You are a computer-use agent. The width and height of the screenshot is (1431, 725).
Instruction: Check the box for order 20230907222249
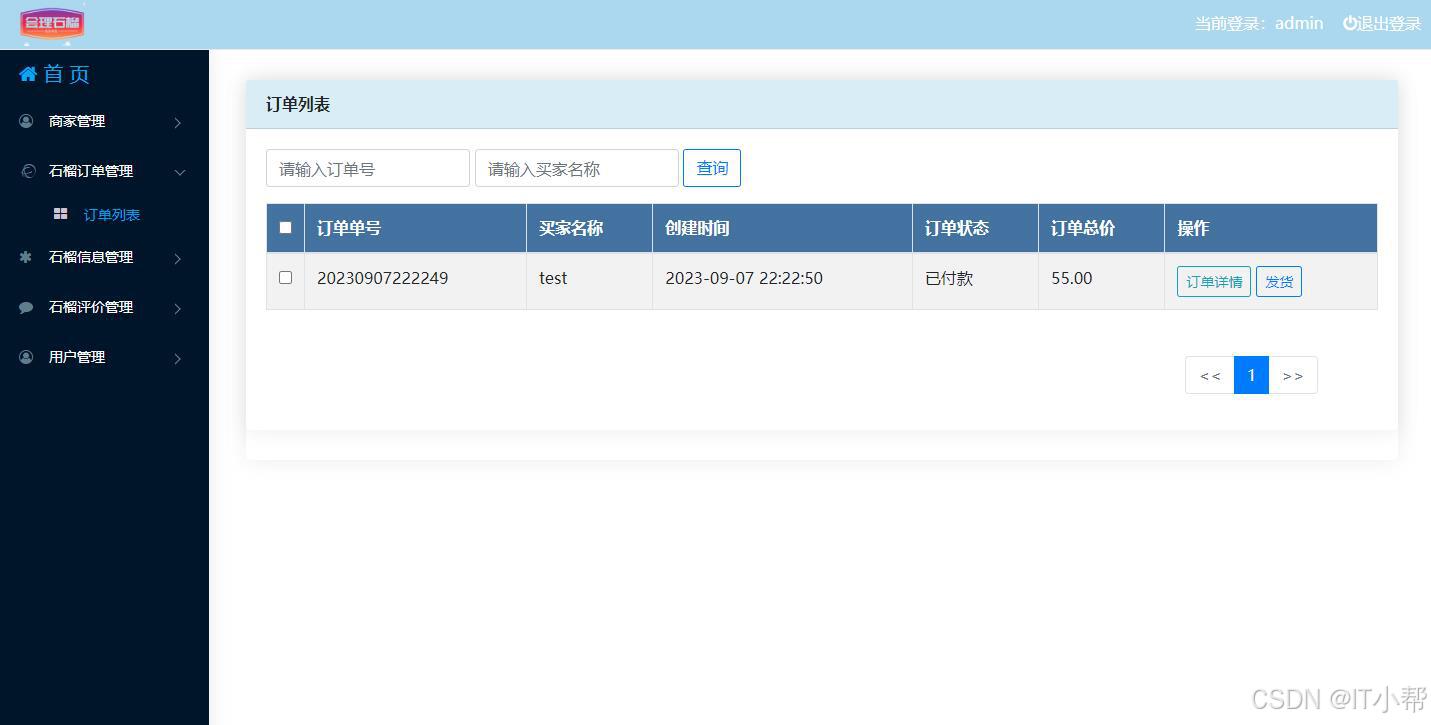[x=285, y=277]
